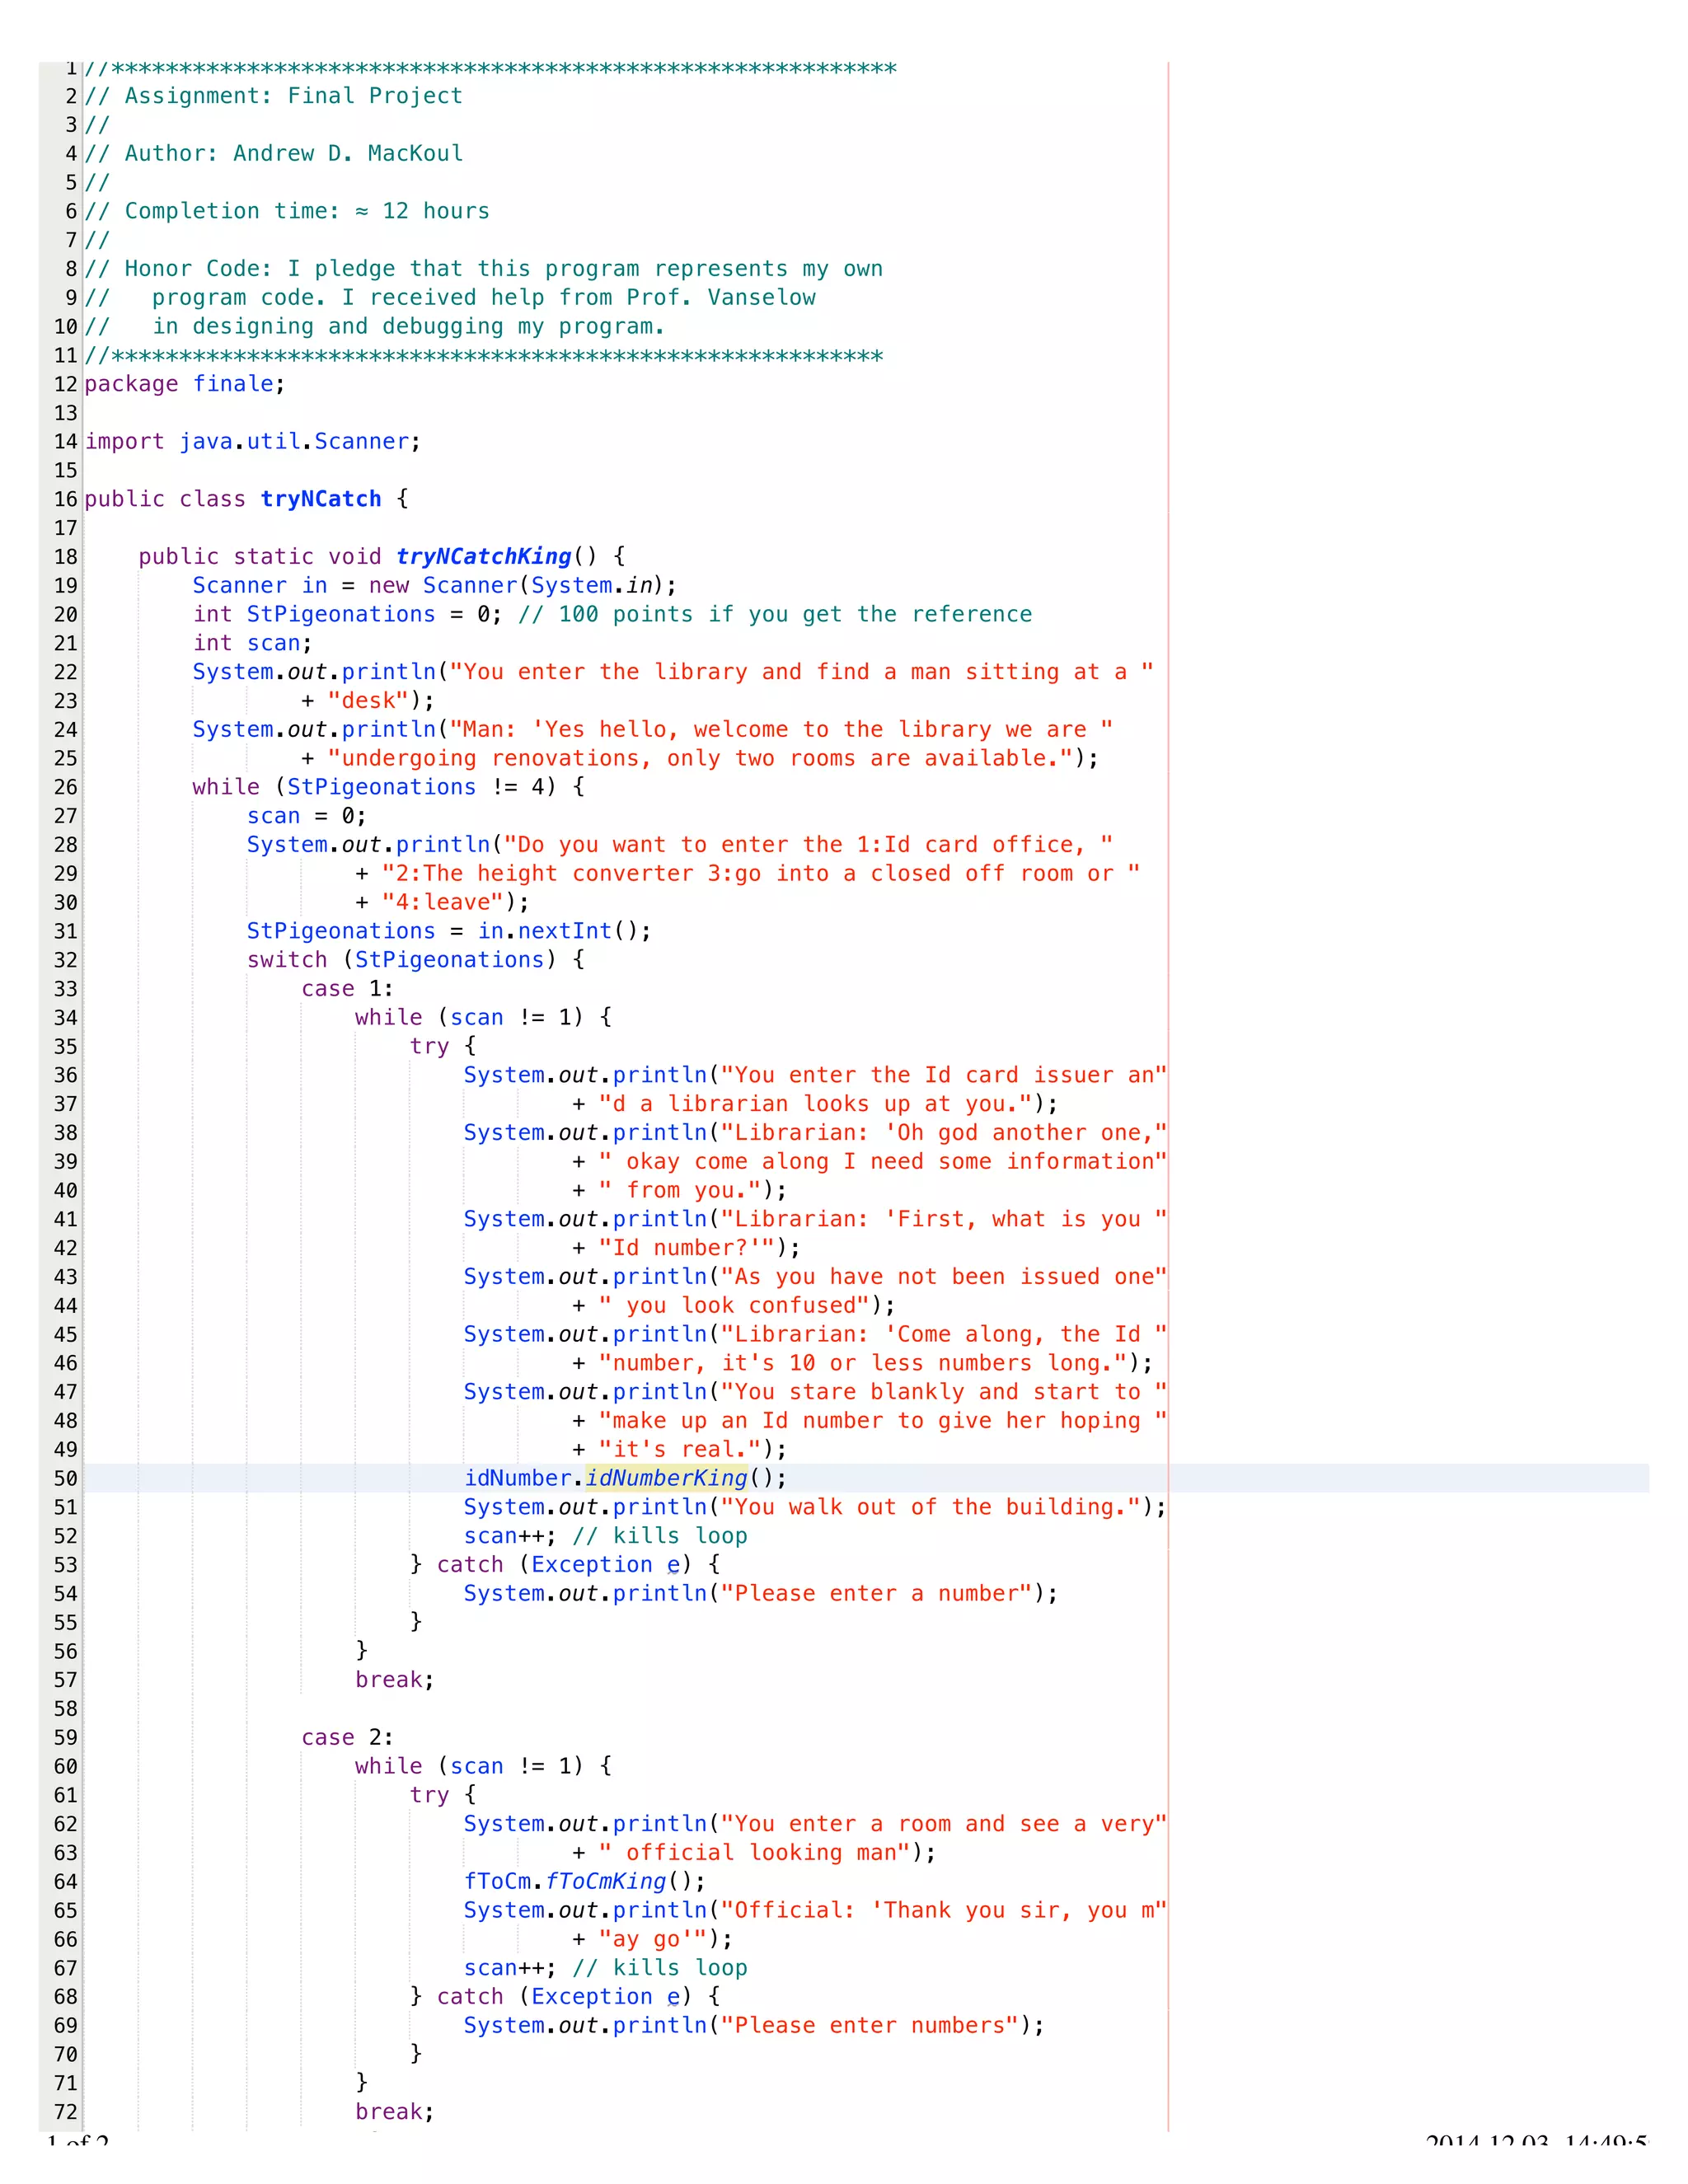Click the string "Please enter a number"
1688x2184 pixels.
point(877,1593)
